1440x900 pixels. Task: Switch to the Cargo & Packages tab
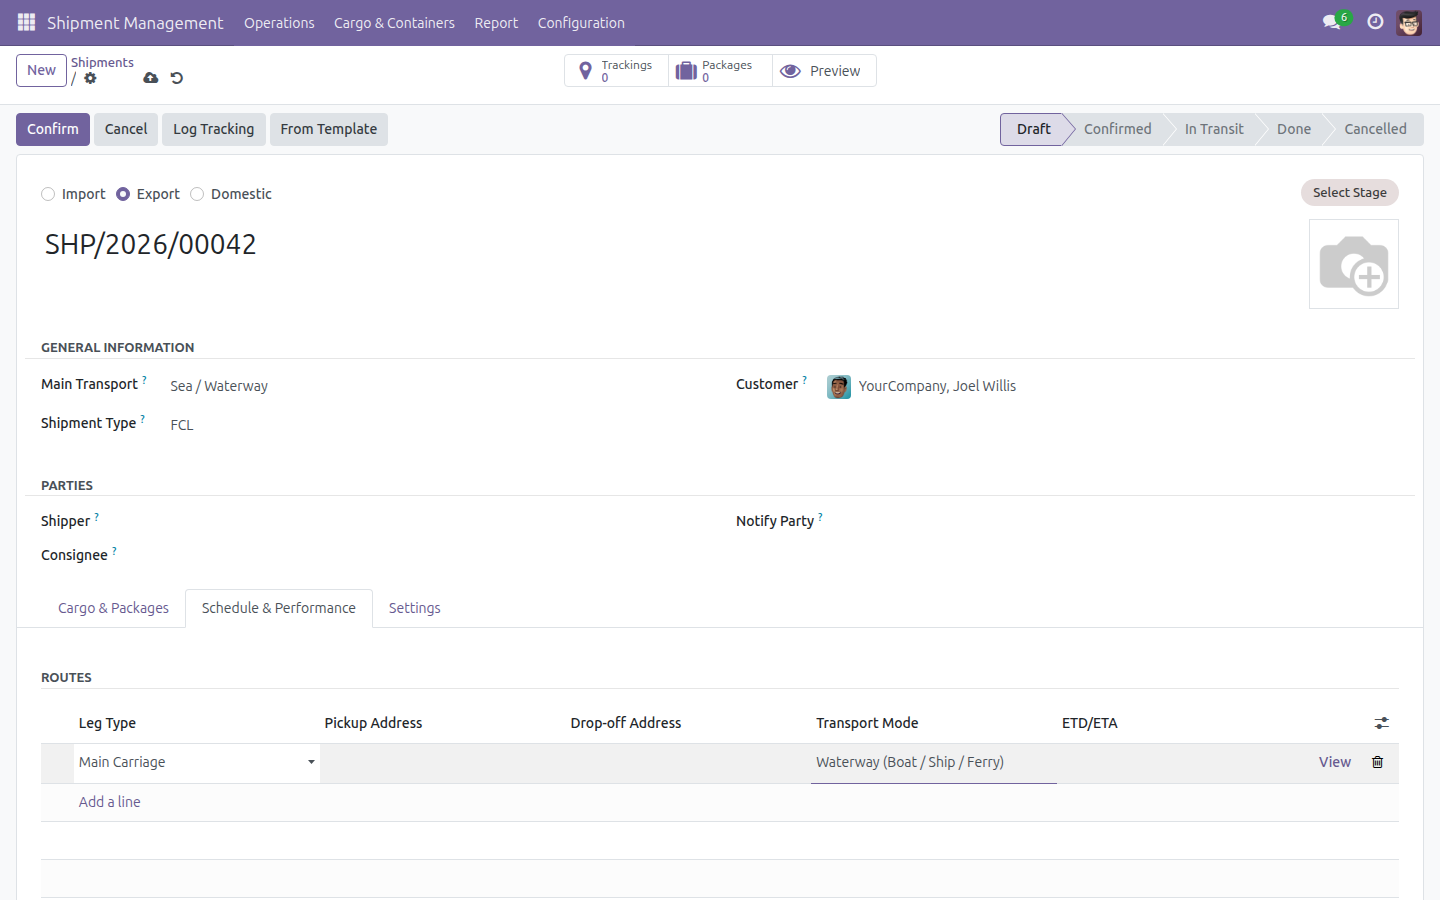(x=113, y=608)
